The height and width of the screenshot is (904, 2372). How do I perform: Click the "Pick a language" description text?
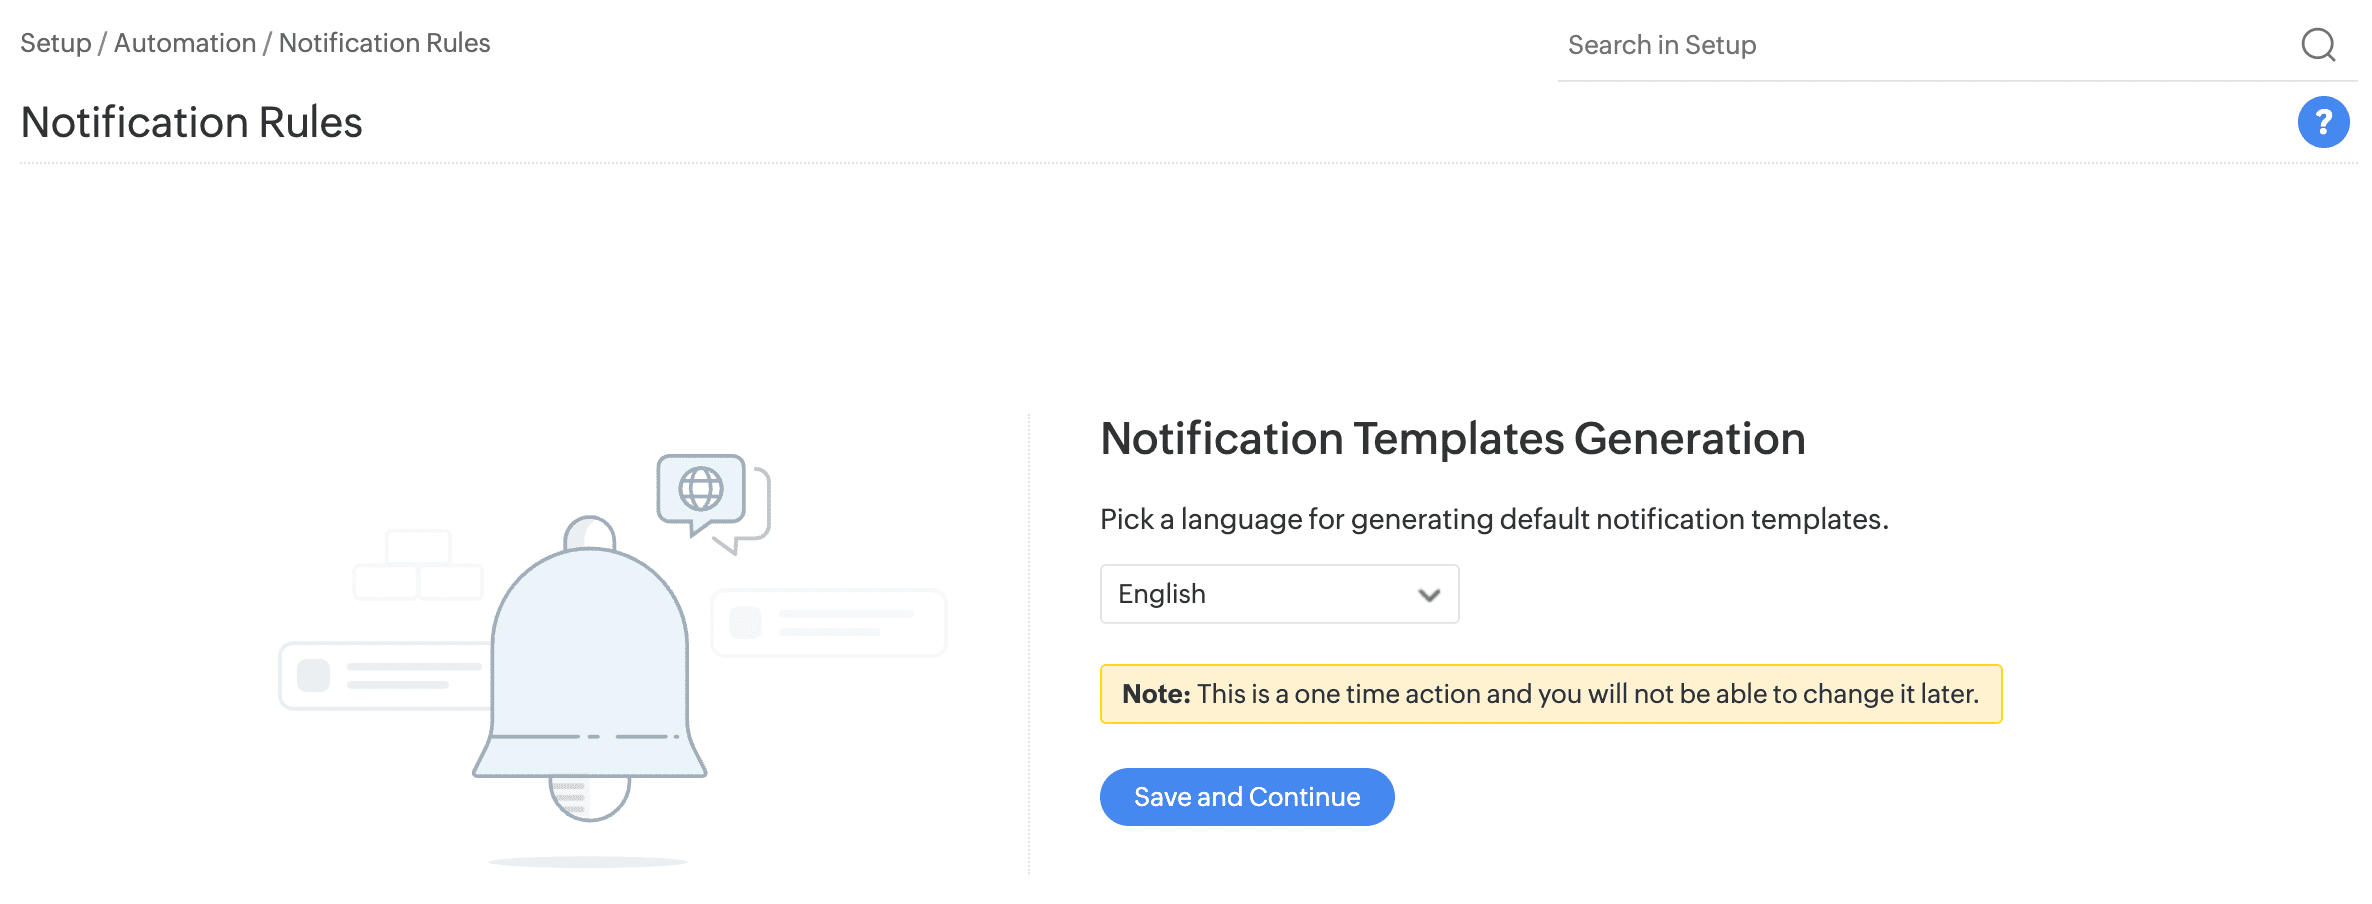click(x=1493, y=519)
